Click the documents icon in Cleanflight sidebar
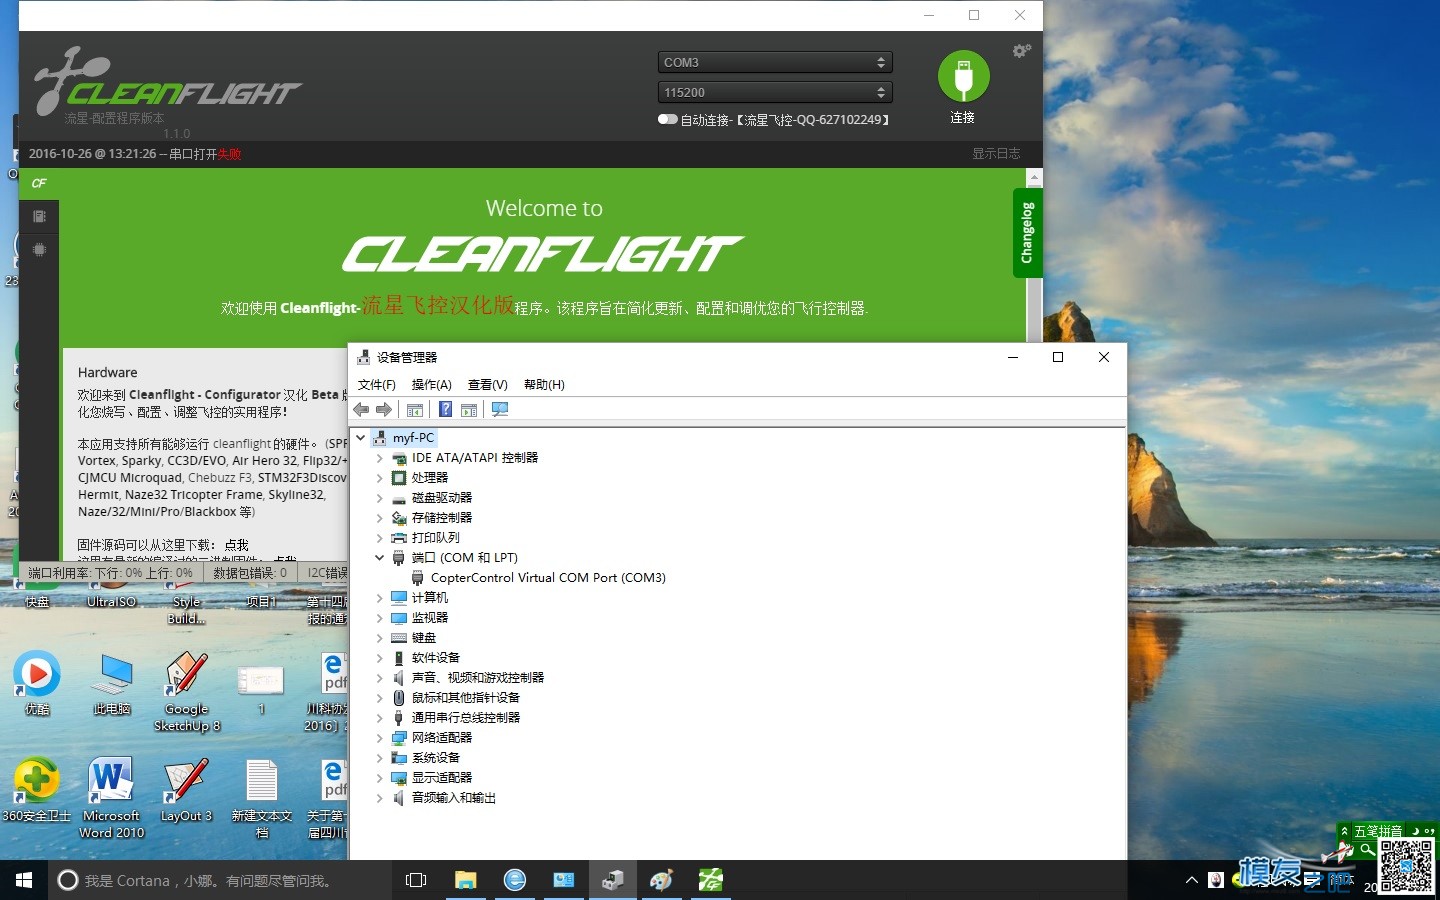The image size is (1440, 900). 39,216
